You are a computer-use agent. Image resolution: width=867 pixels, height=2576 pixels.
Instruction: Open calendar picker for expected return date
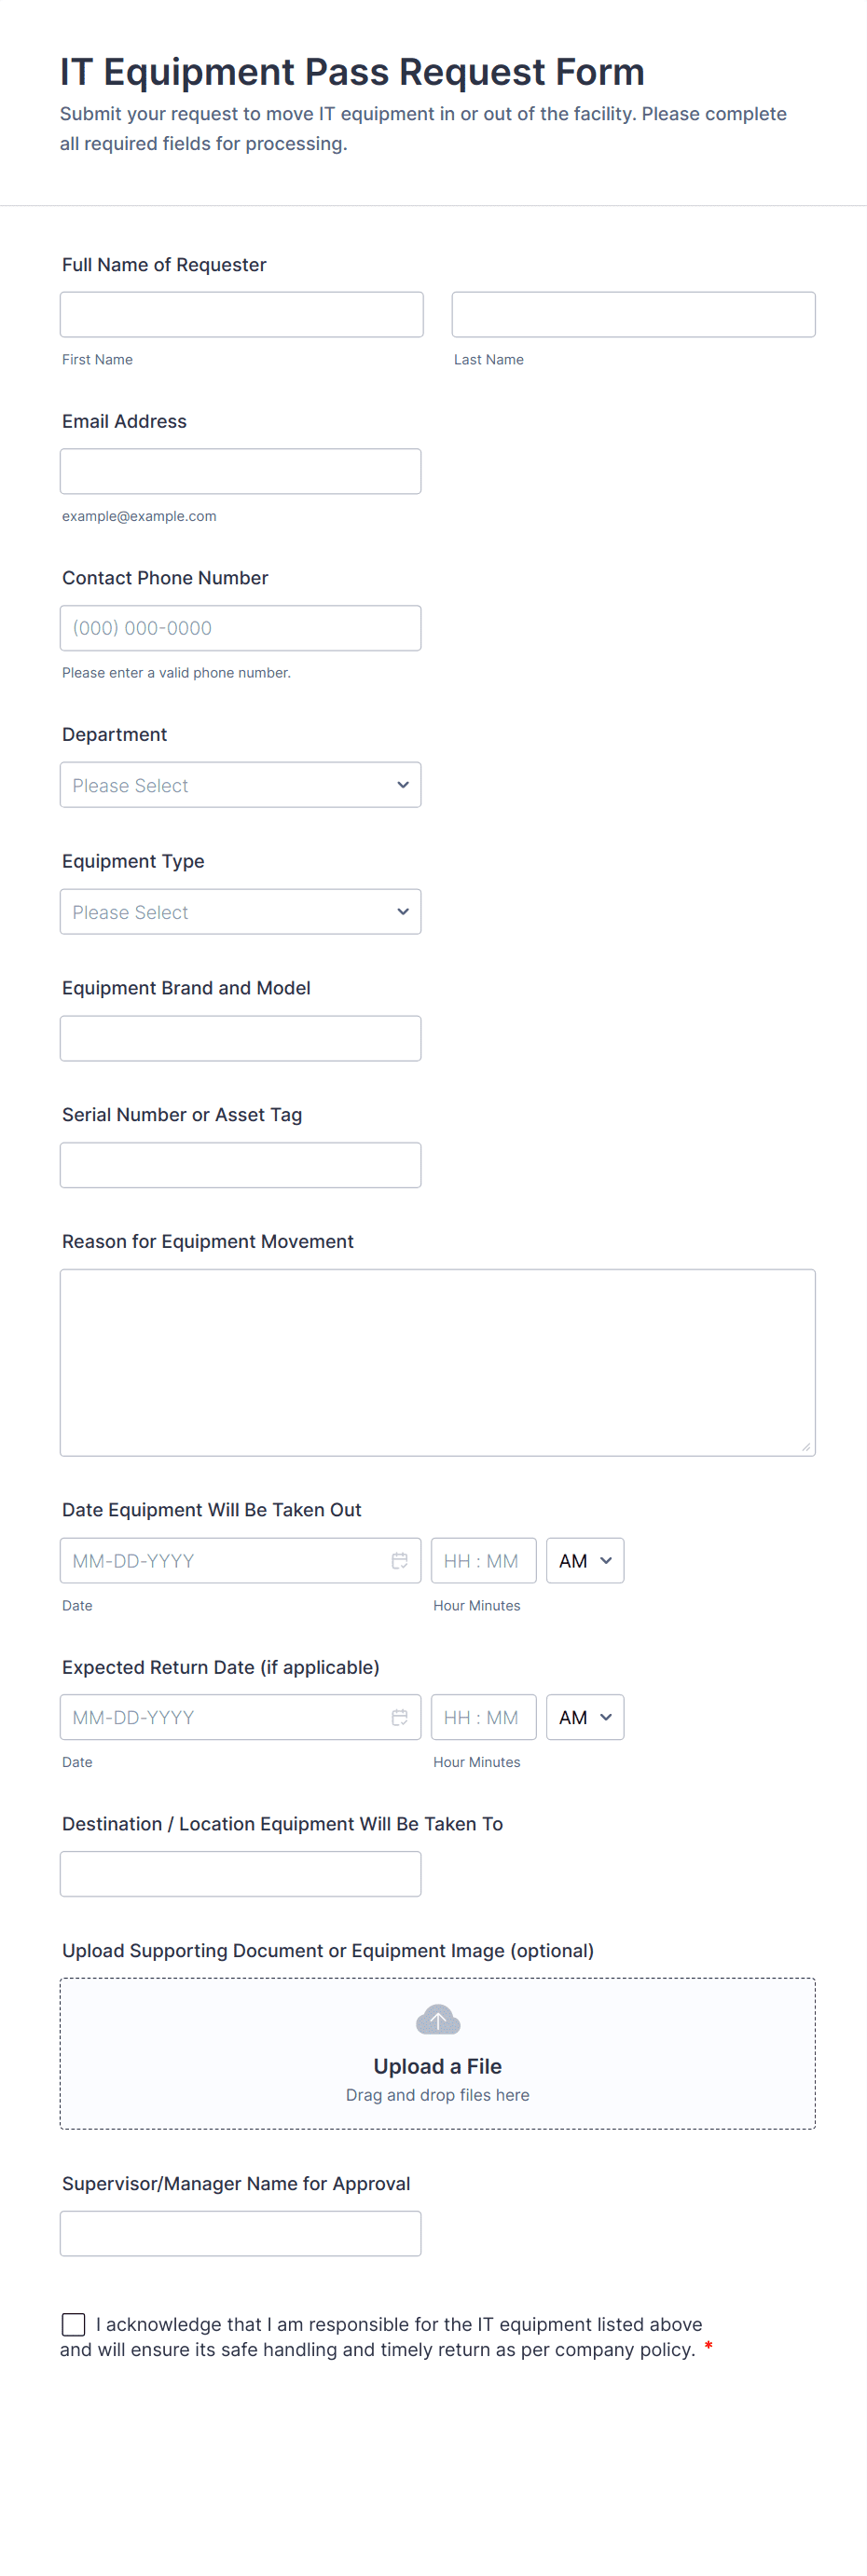click(x=399, y=1717)
